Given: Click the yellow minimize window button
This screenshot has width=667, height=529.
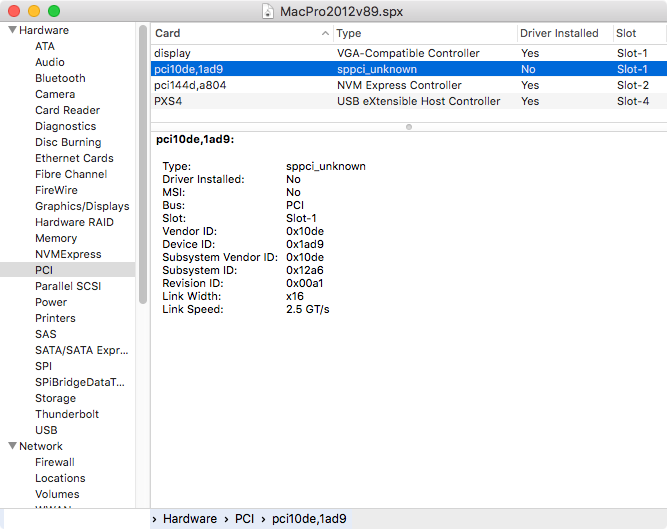Looking at the screenshot, I should tap(34, 11).
